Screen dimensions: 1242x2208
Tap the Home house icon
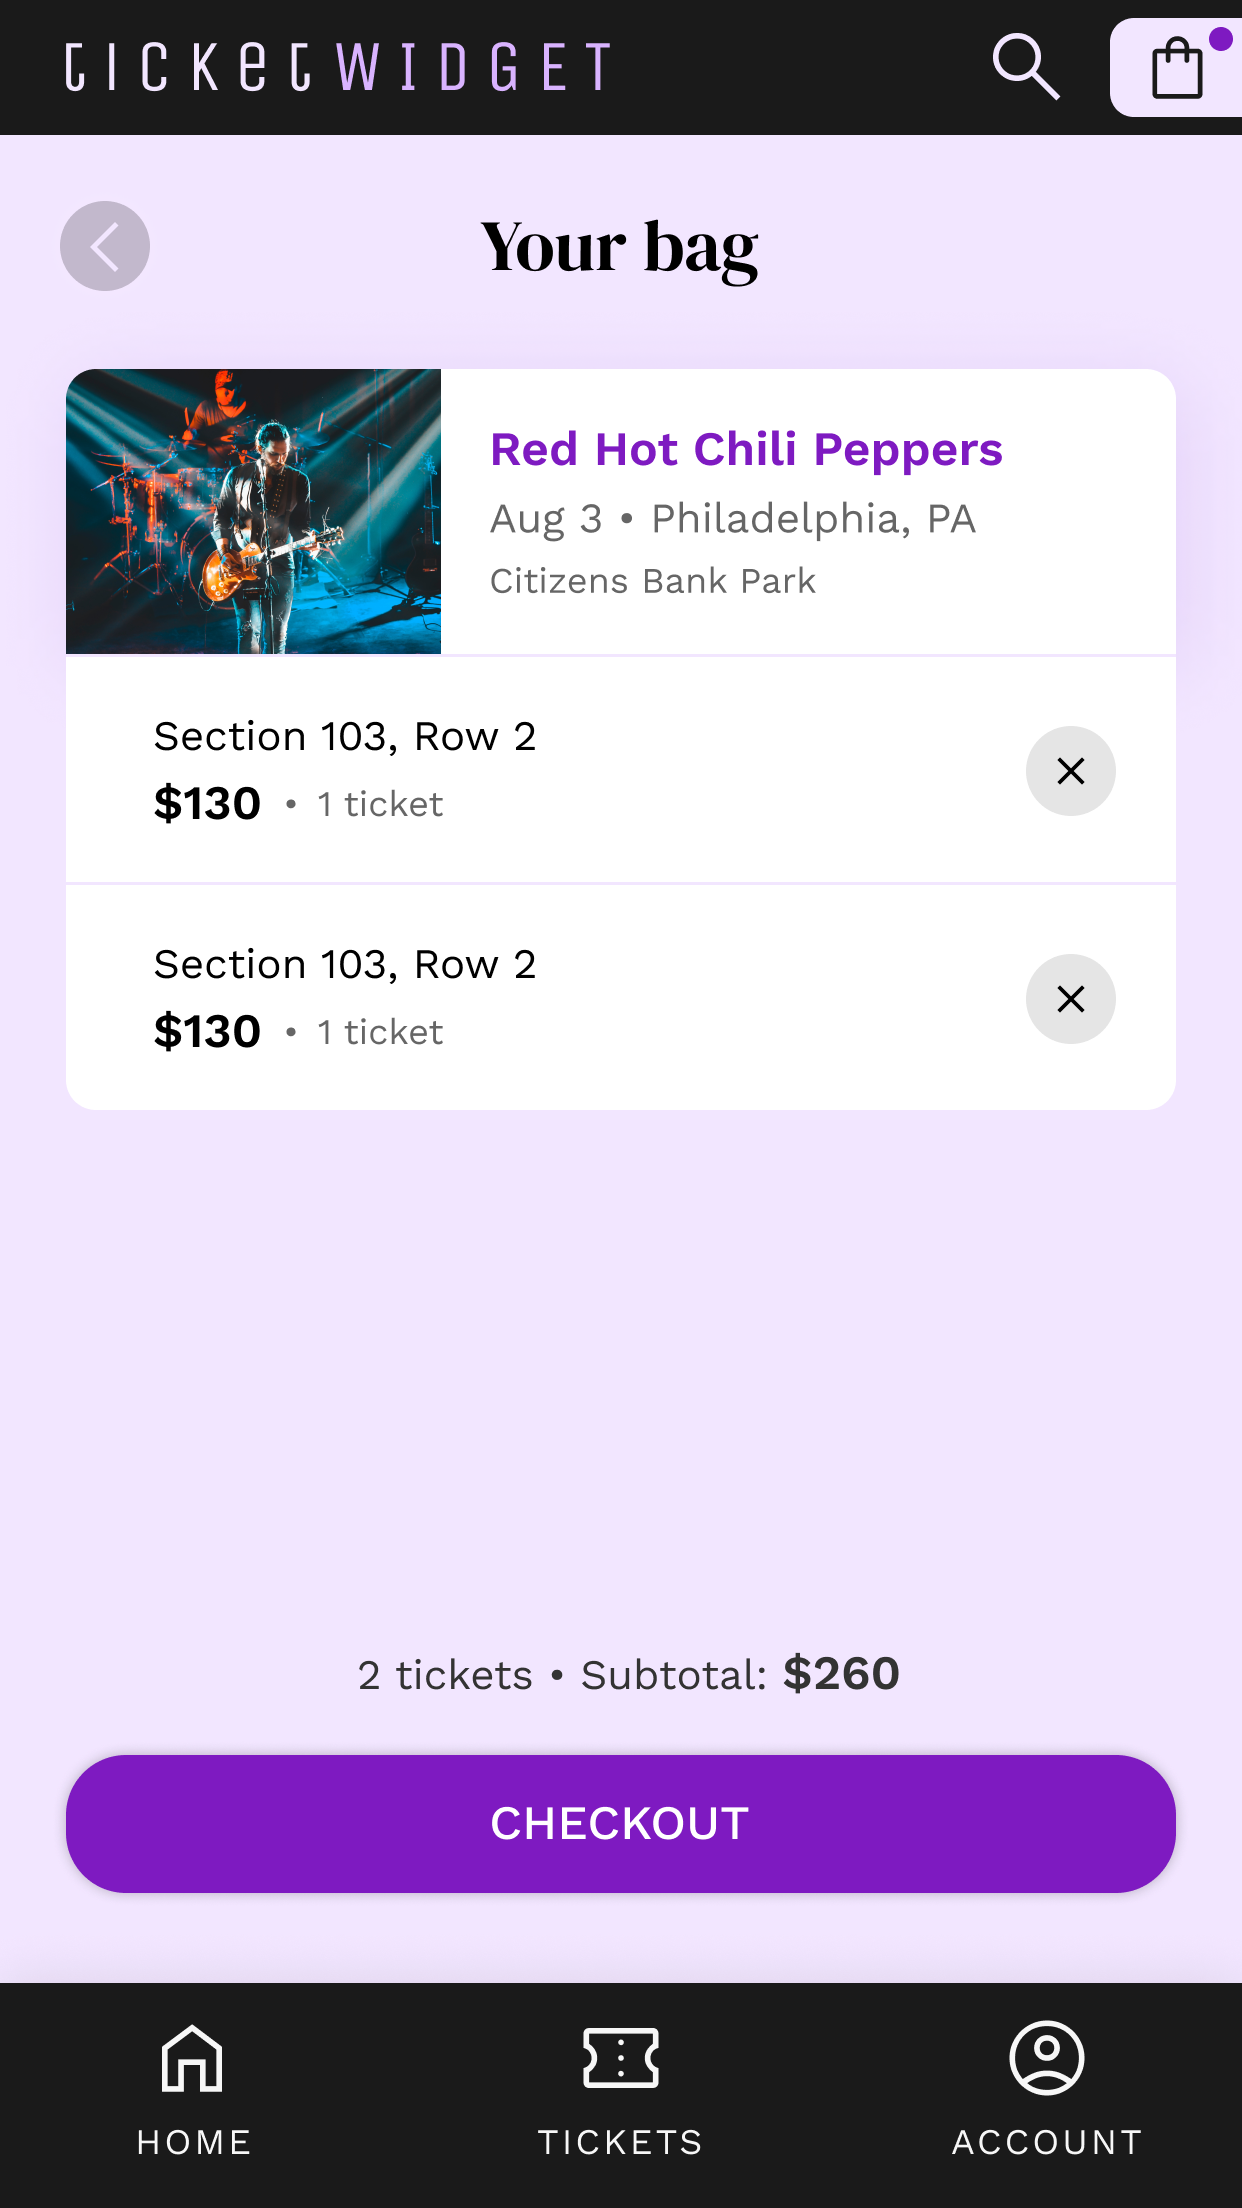point(192,2058)
